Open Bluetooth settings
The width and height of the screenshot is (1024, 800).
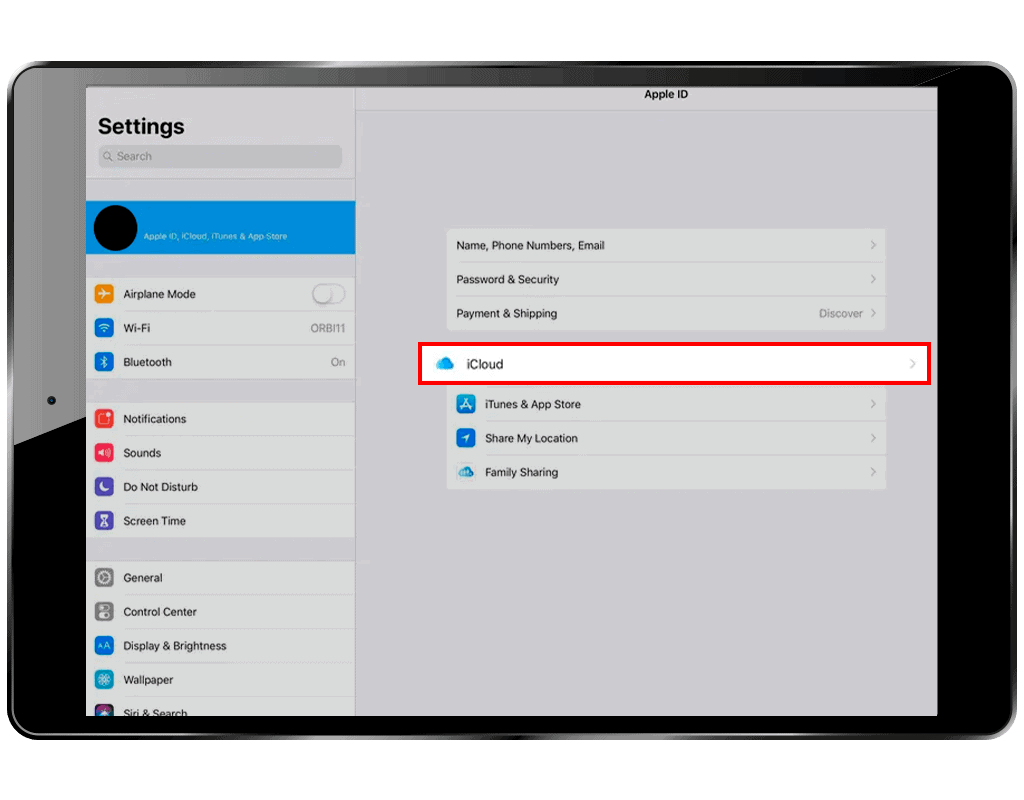click(x=221, y=362)
